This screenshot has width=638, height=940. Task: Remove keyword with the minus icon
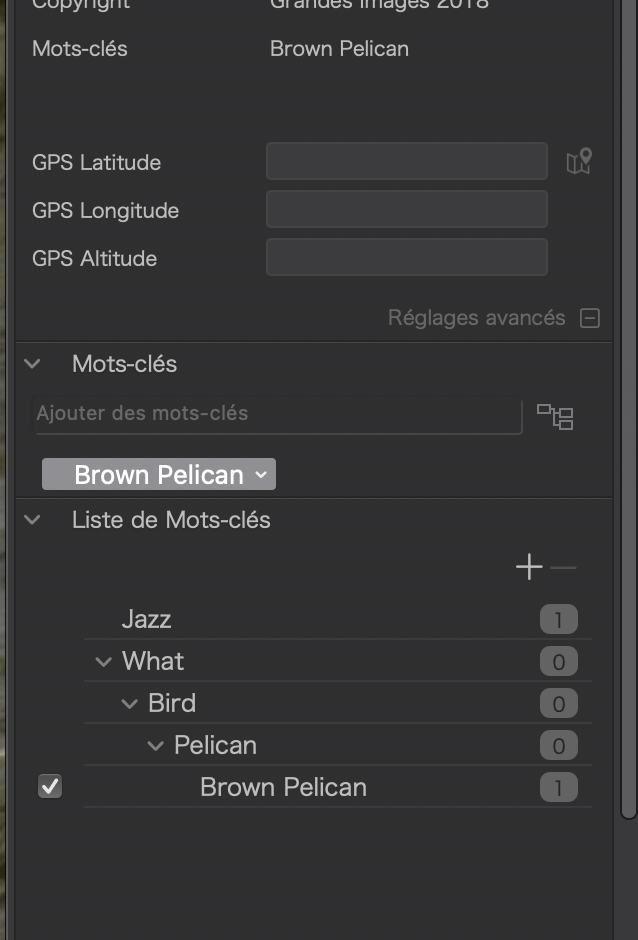[563, 567]
